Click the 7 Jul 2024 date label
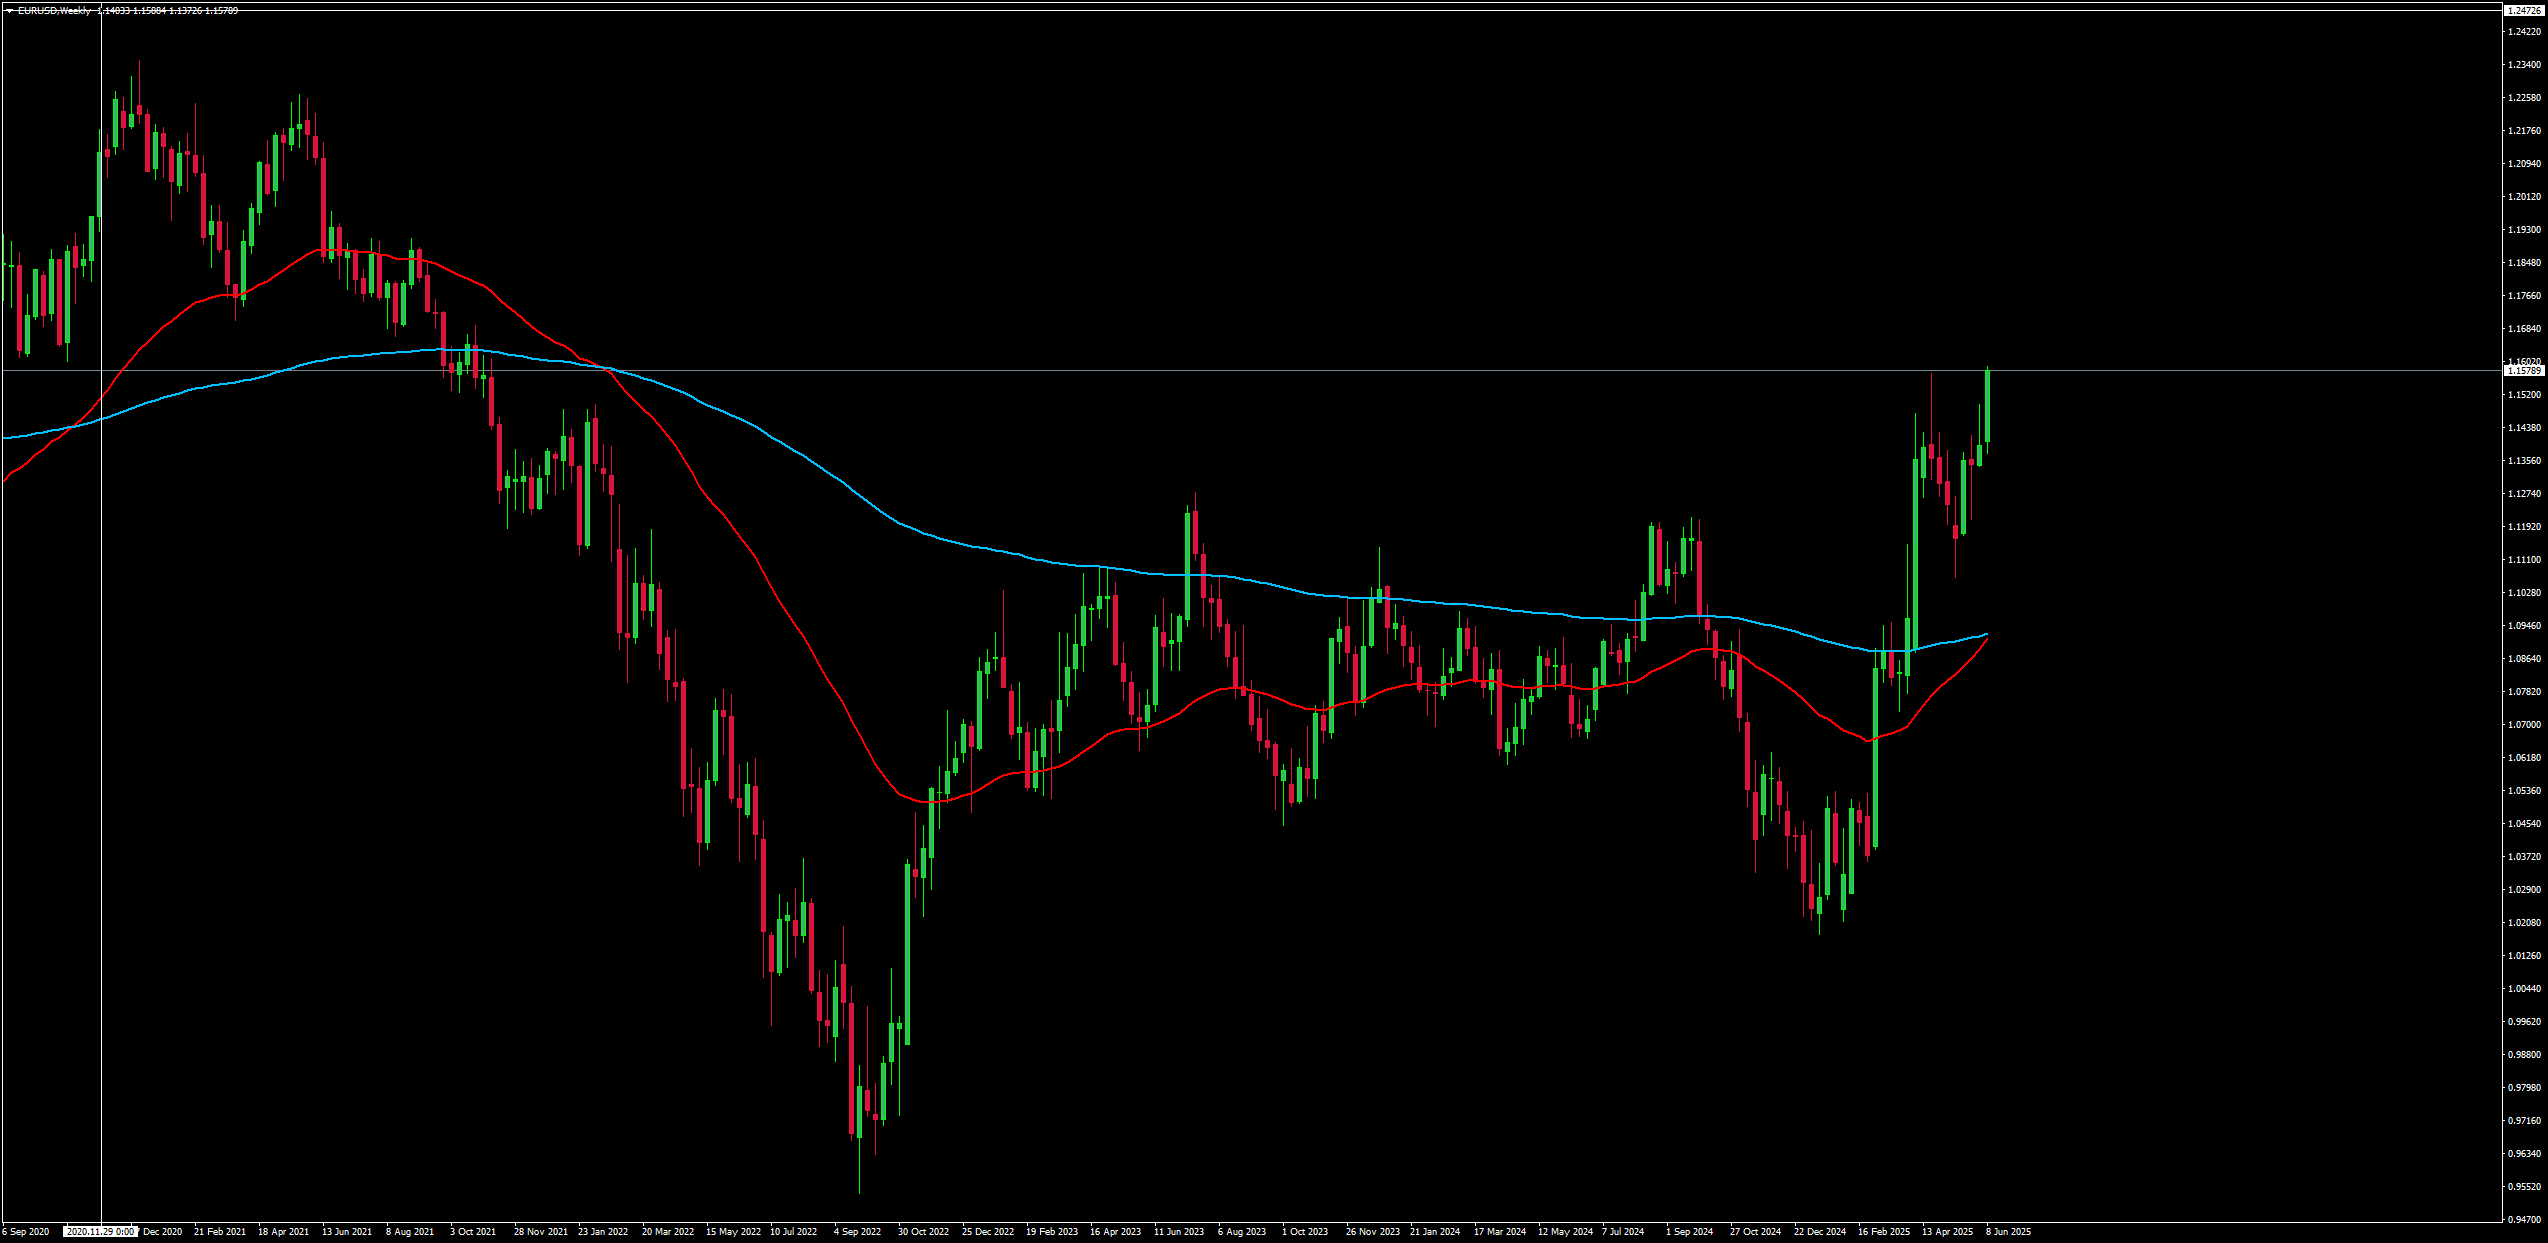This screenshot has width=2548, height=1243. (x=1623, y=1232)
